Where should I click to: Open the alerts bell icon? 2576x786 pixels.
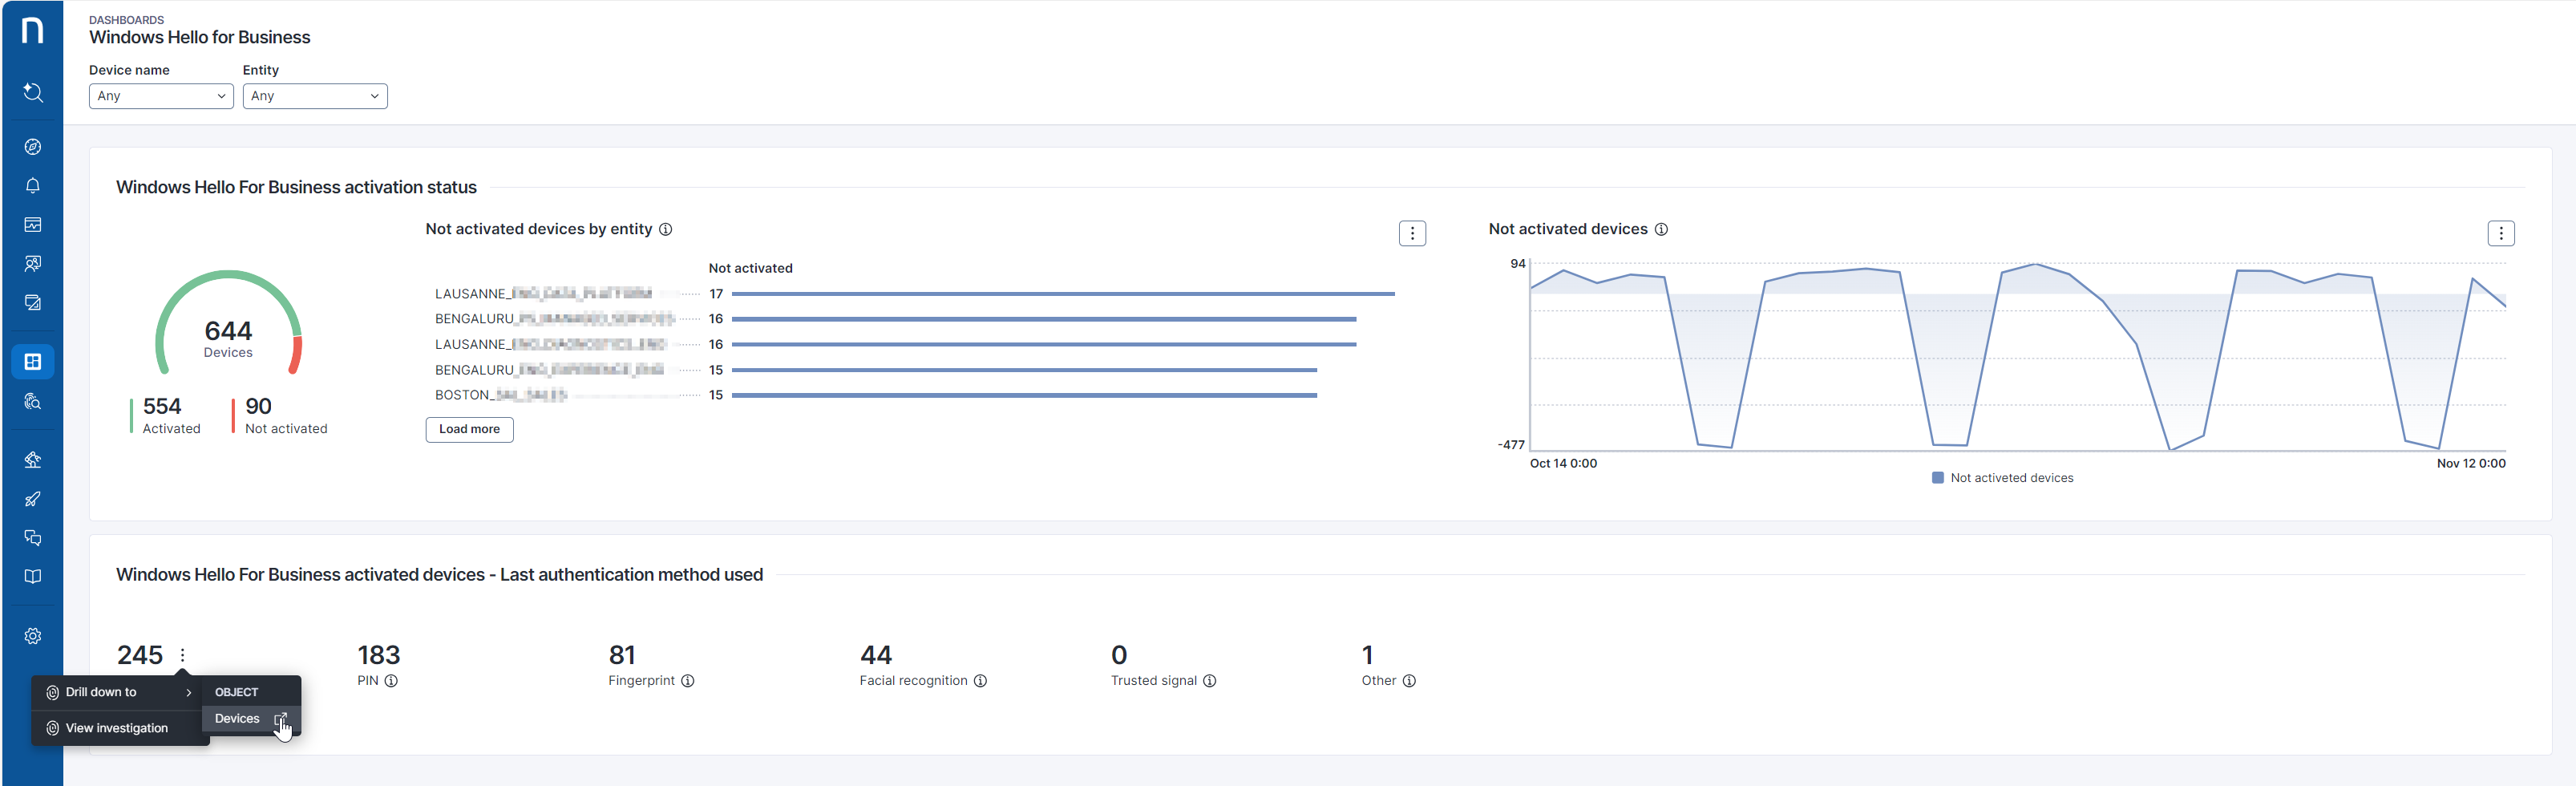click(33, 186)
